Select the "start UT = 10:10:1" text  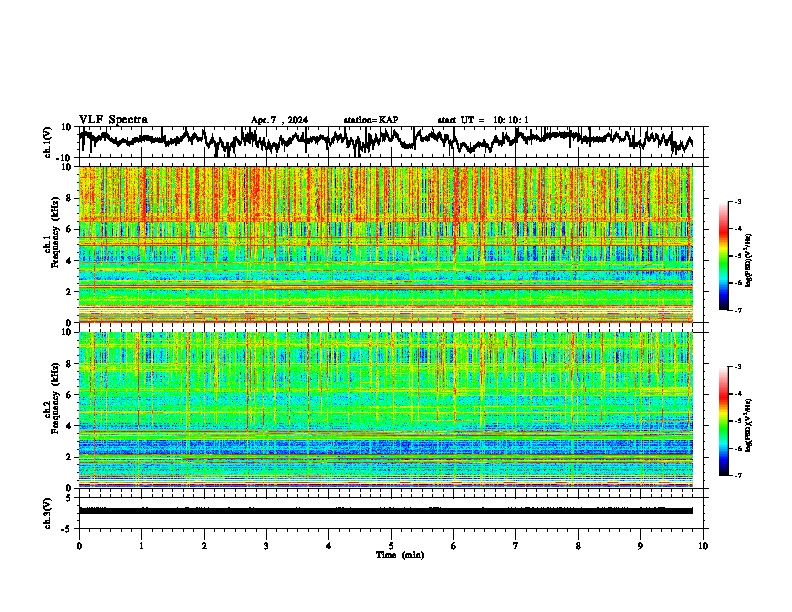click(483, 120)
